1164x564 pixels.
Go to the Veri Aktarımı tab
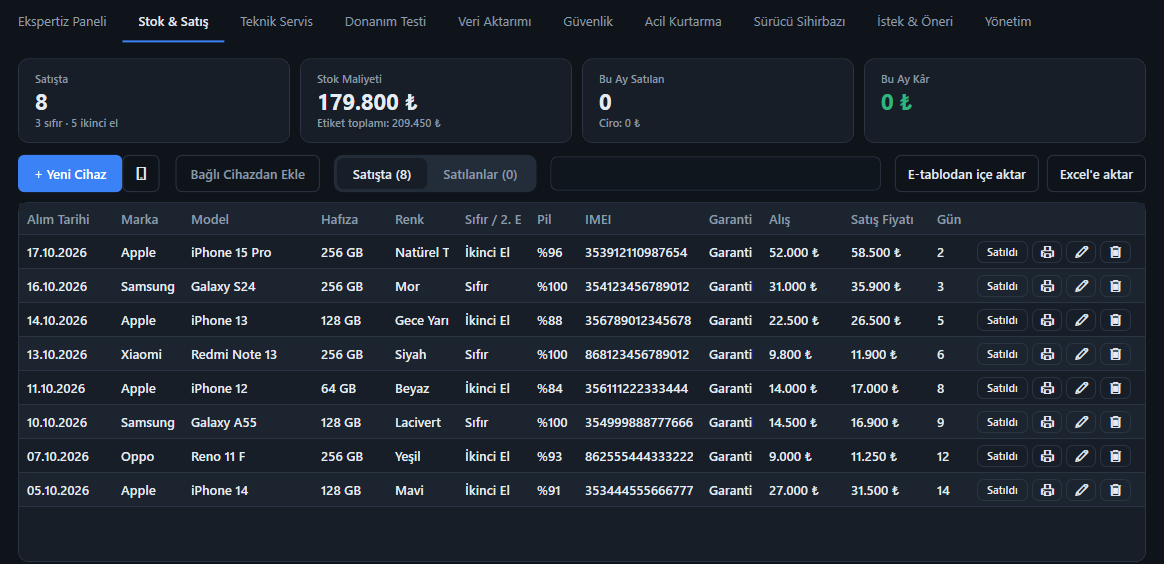[x=494, y=22]
